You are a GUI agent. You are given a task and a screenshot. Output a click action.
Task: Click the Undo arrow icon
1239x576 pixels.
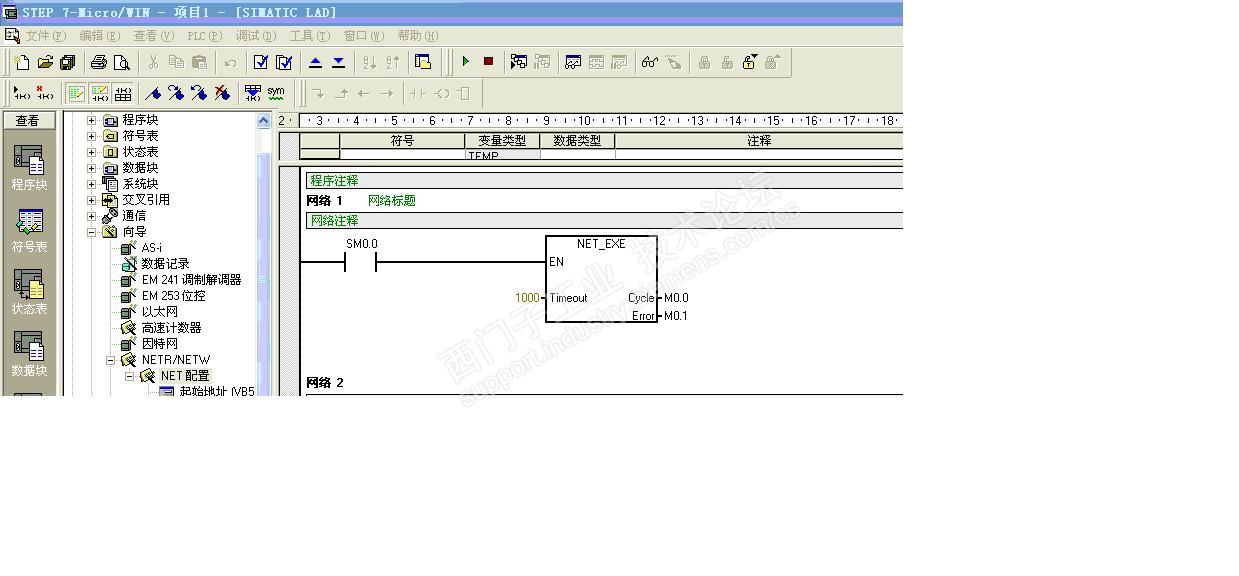230,62
